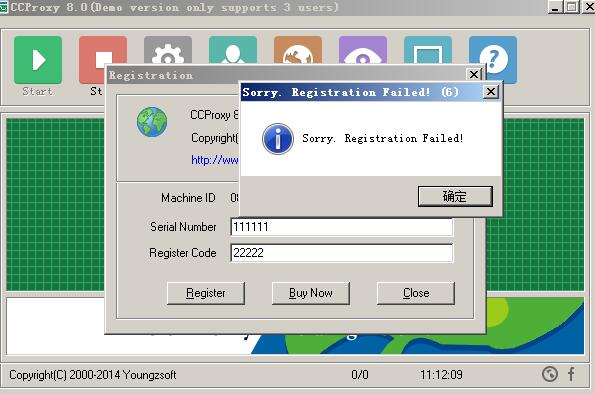Click the Register Code label
The width and height of the screenshot is (595, 394).
pos(183,253)
